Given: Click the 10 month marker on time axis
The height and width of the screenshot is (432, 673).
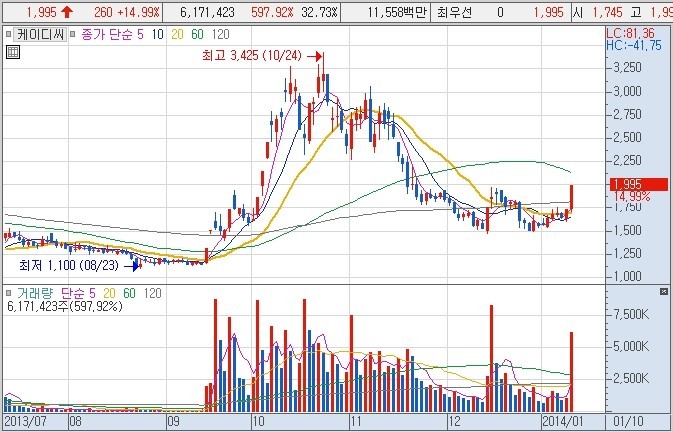Looking at the screenshot, I should coord(258,421).
